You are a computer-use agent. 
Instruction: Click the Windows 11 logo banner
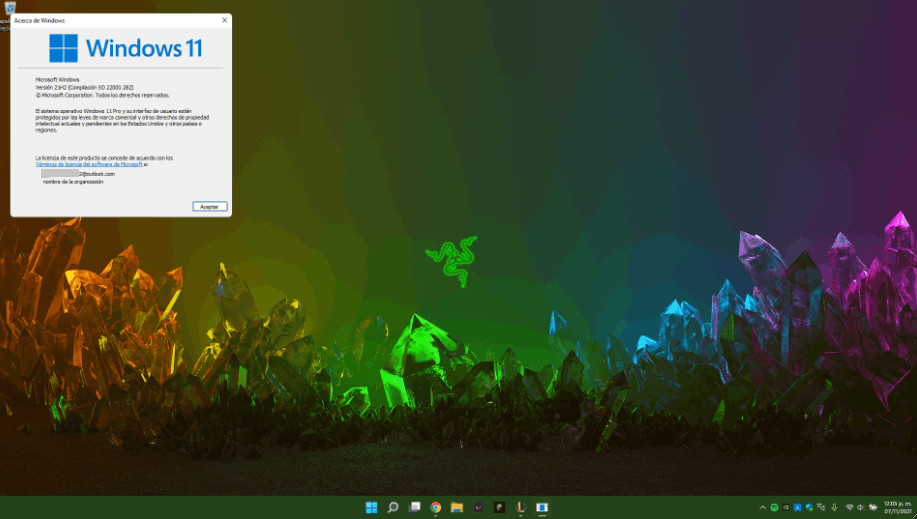(125, 48)
